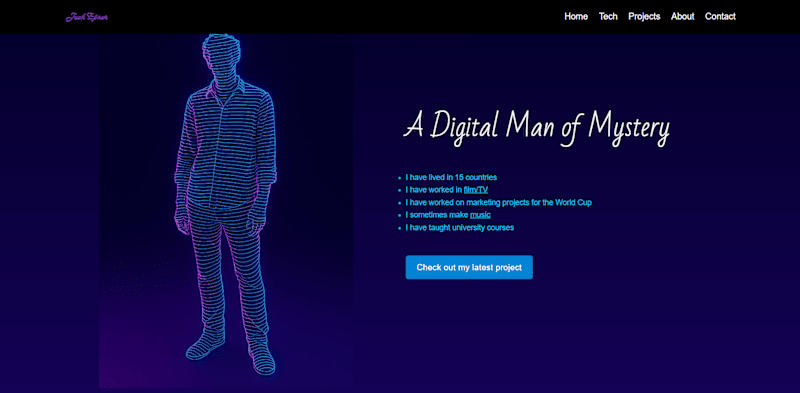The image size is (800, 393).
Task: Click the bullet dot beside university courses
Action: click(399, 228)
